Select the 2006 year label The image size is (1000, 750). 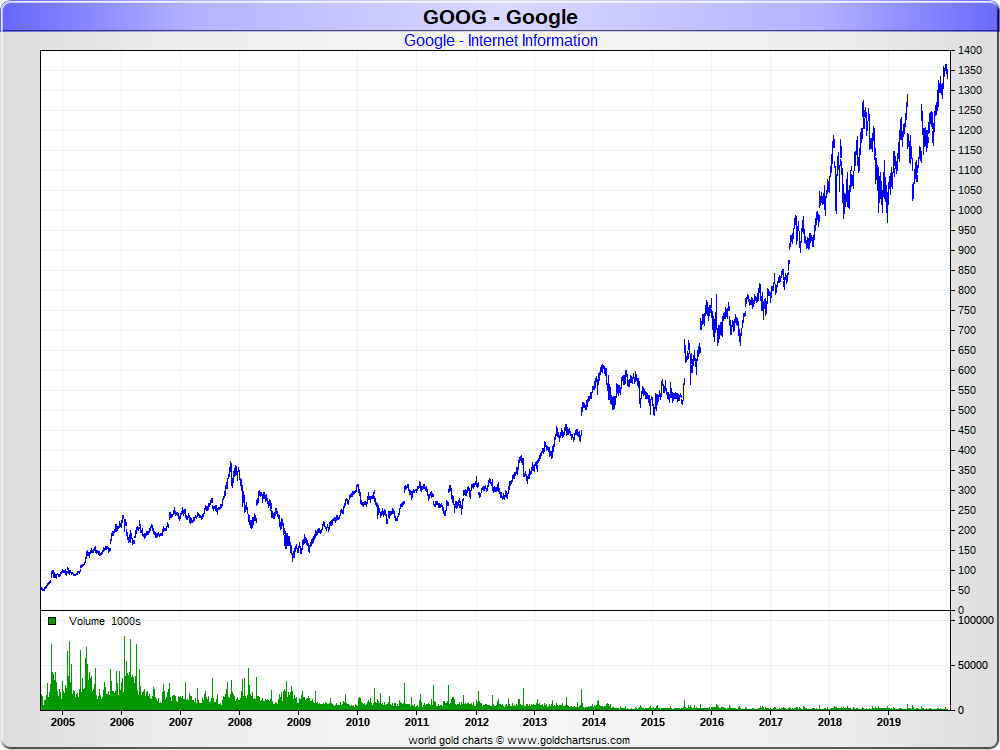tap(122, 722)
